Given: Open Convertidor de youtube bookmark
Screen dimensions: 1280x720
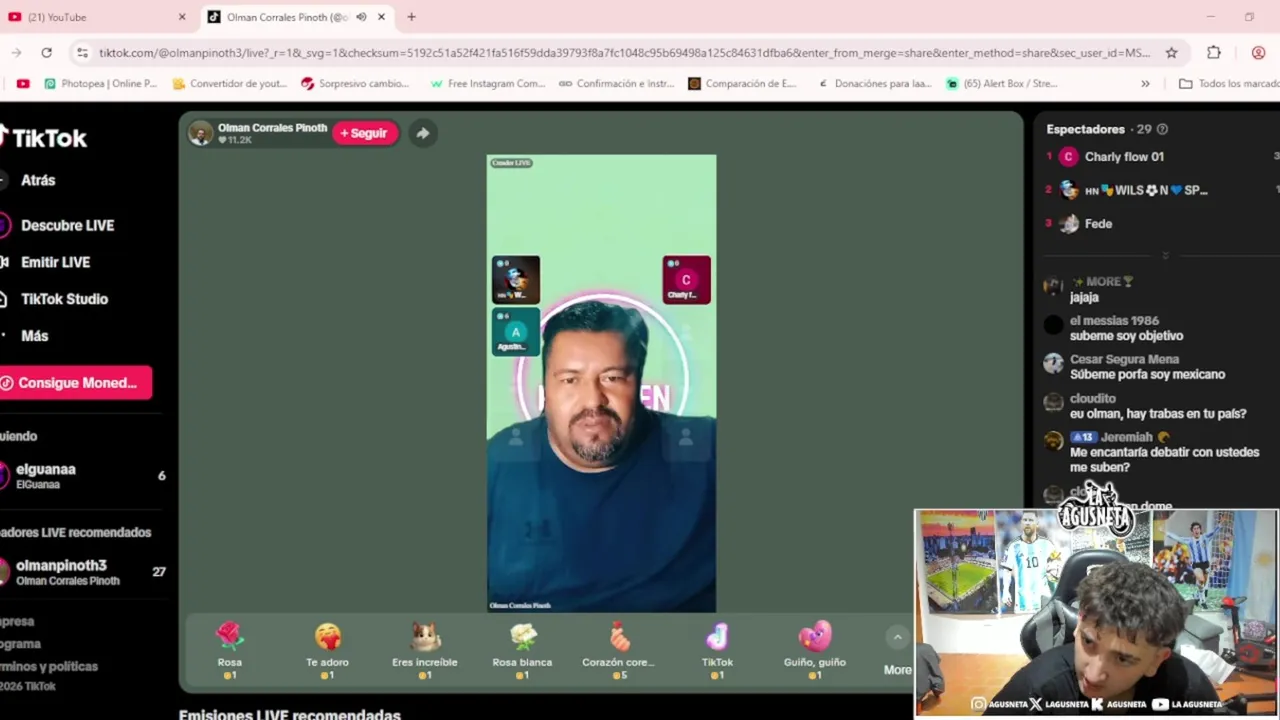Looking at the screenshot, I should (x=231, y=84).
